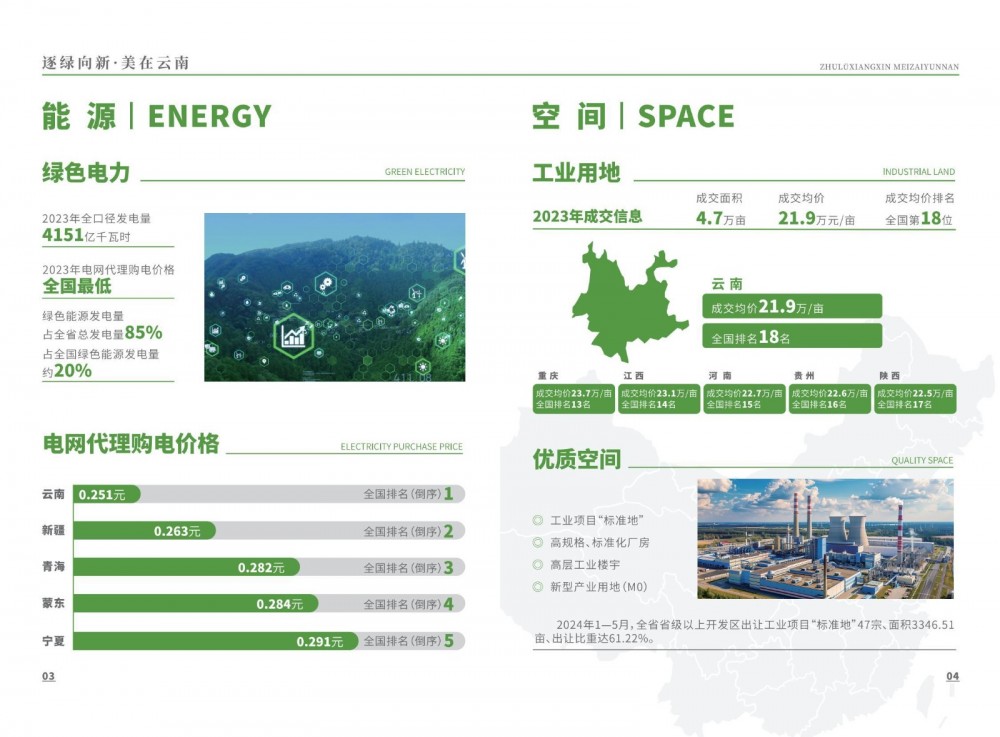
Task: Select the 高层工业楼宇 list item text
Action: pyautogui.click(x=585, y=564)
